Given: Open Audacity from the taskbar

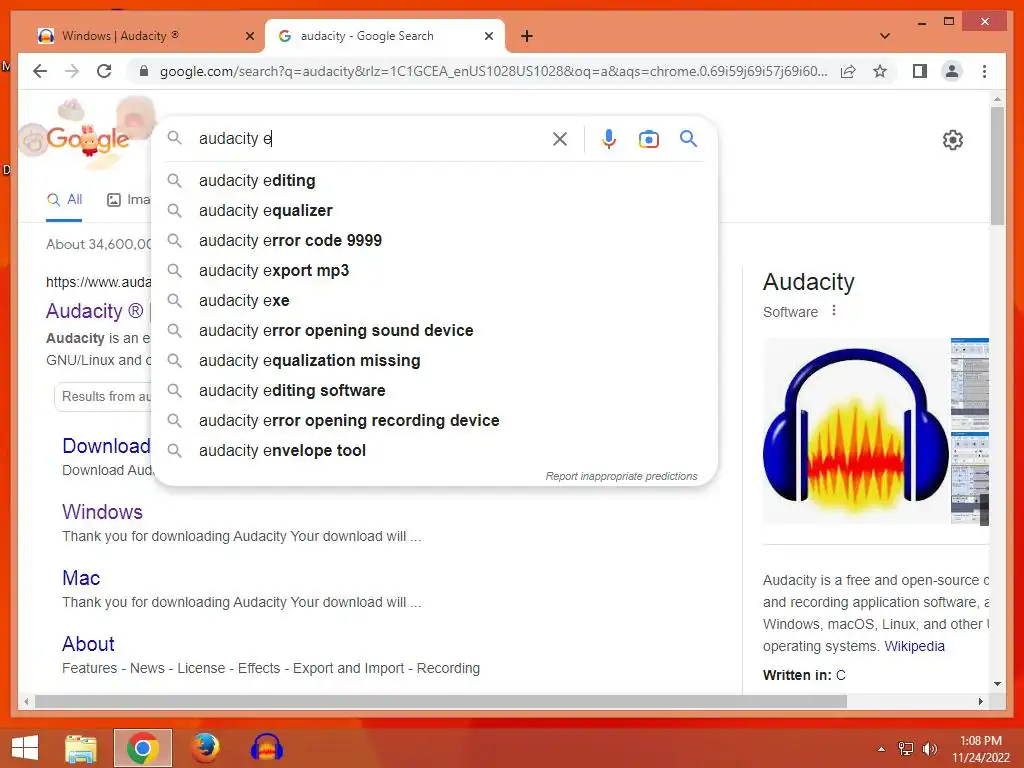Looking at the screenshot, I should (266, 748).
